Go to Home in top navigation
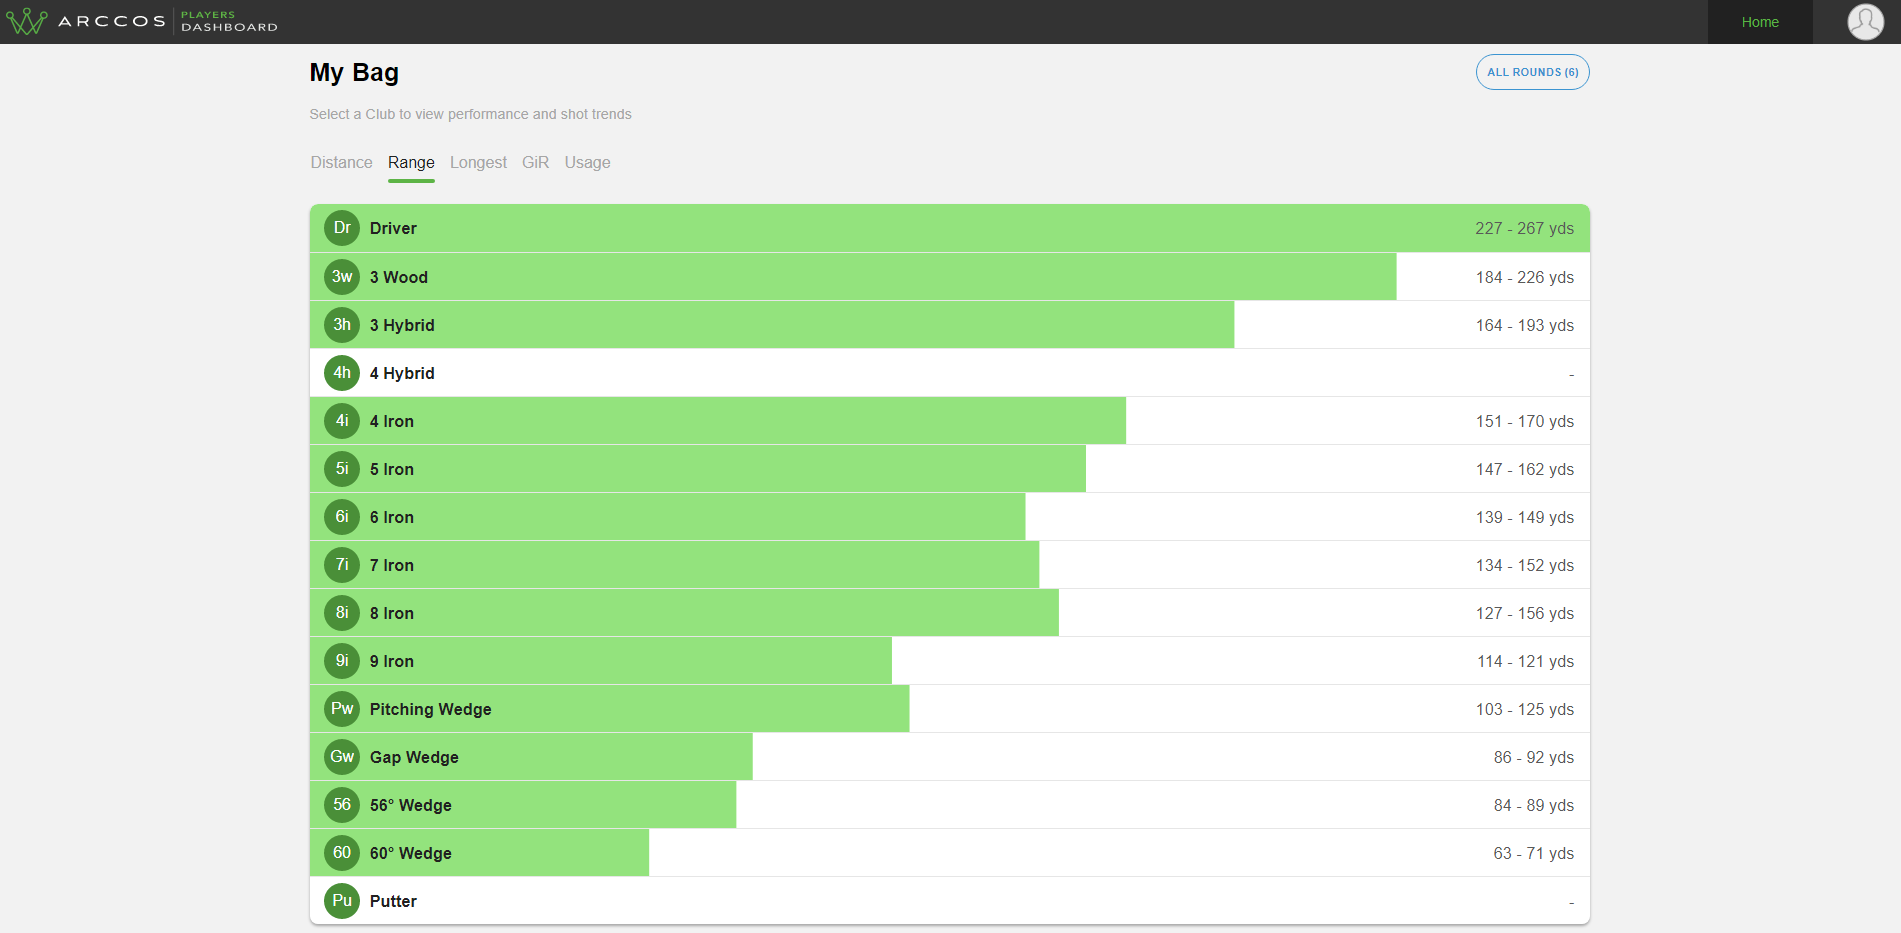 click(1760, 22)
